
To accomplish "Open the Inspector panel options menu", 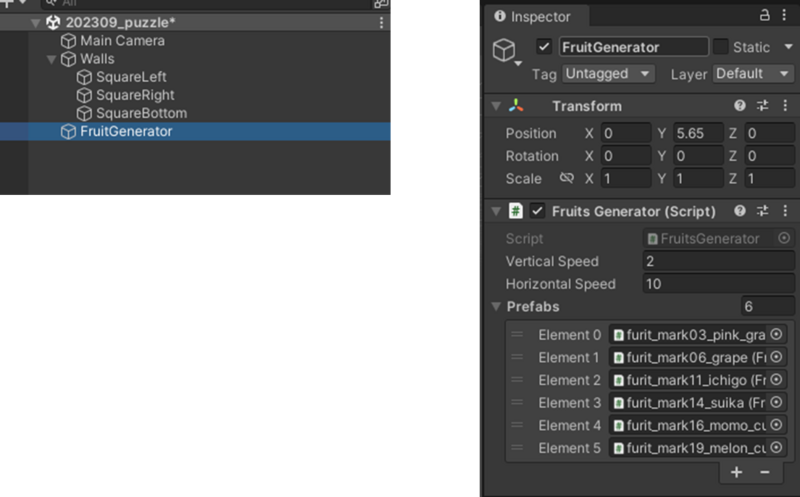I will tap(785, 15).
